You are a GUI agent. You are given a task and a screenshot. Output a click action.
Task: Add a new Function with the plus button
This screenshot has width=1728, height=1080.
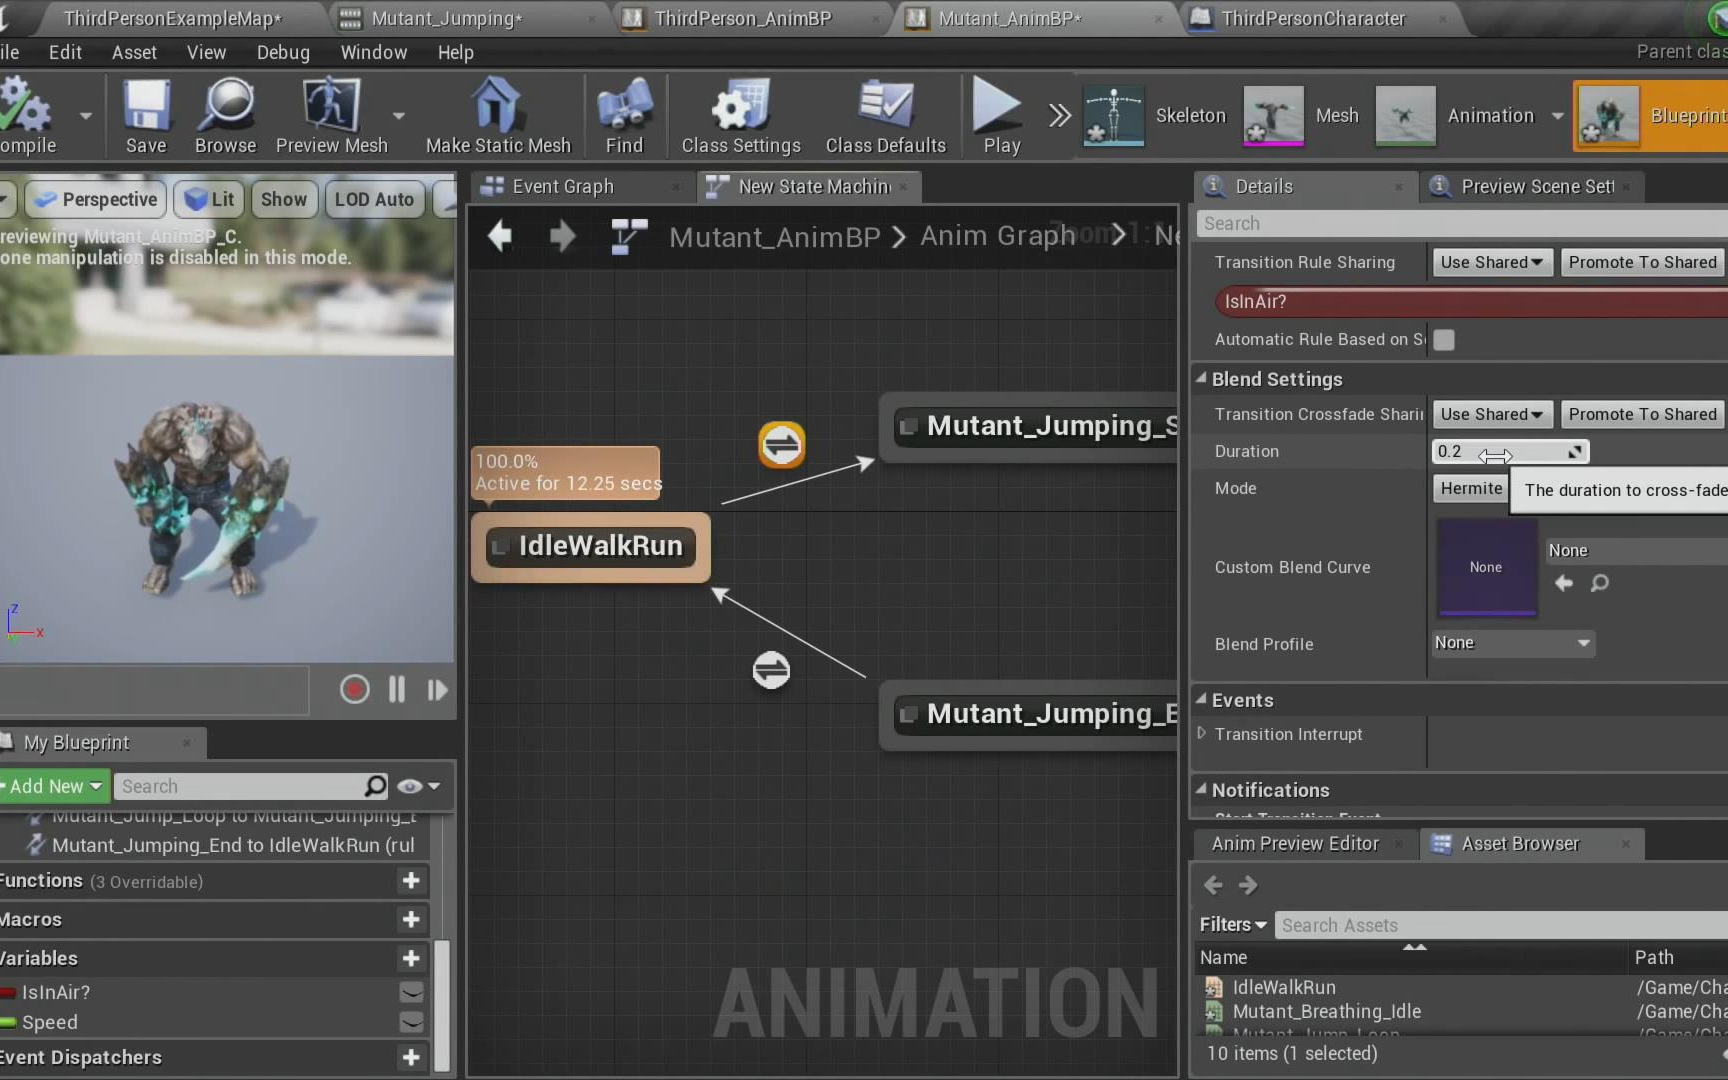click(x=410, y=881)
